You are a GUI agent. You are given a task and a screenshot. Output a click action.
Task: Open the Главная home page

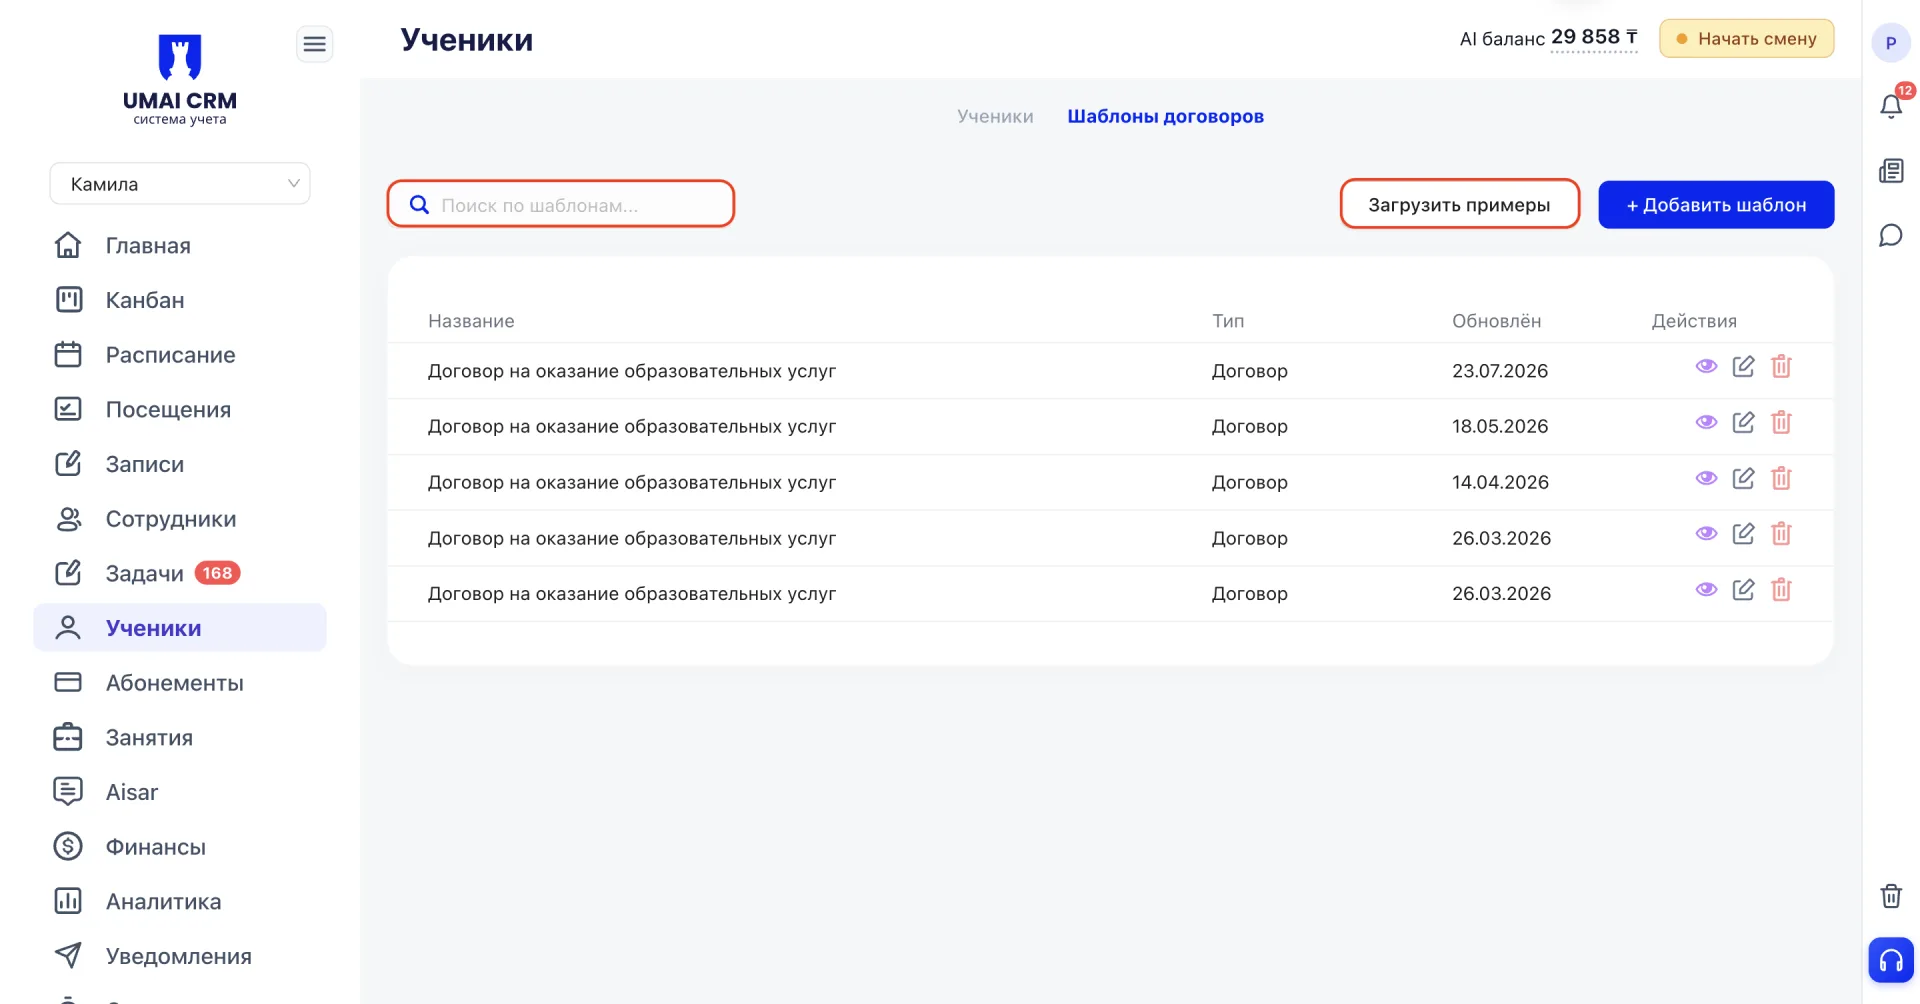(180, 246)
